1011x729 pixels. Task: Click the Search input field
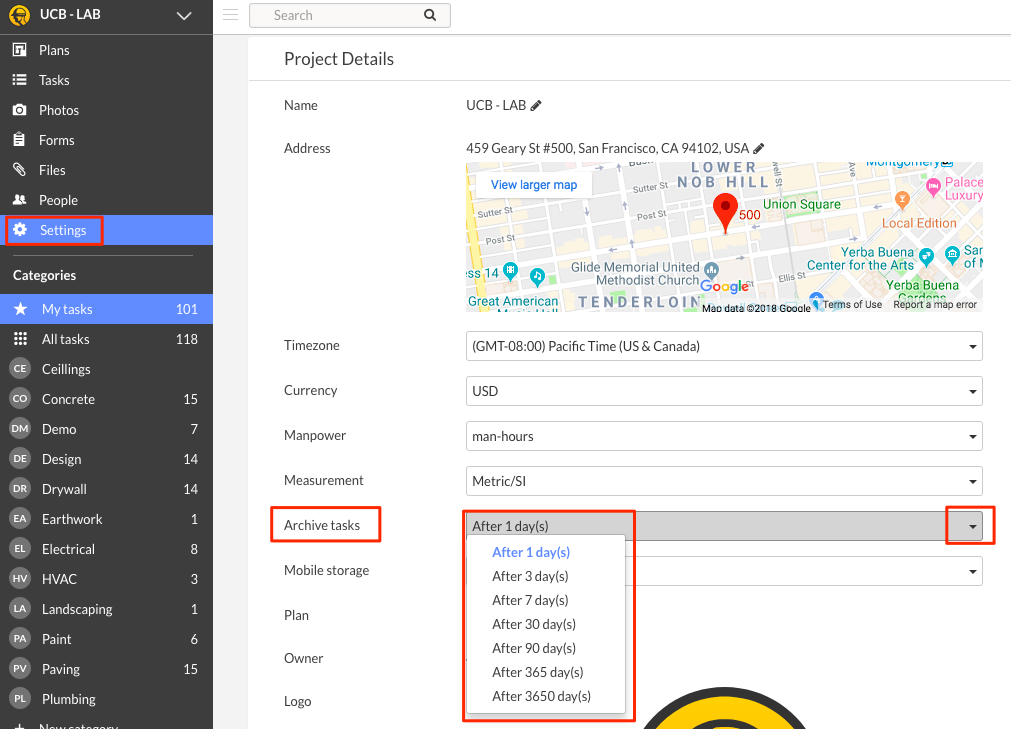pos(349,15)
